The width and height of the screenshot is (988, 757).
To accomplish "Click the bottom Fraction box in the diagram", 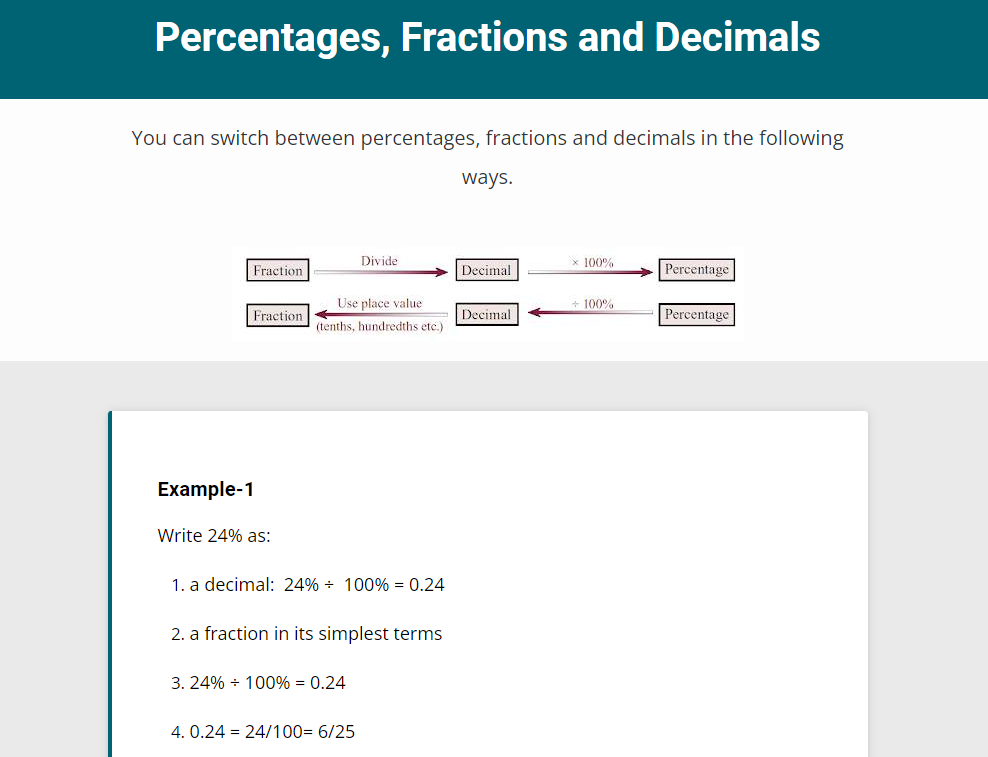I will (x=278, y=315).
